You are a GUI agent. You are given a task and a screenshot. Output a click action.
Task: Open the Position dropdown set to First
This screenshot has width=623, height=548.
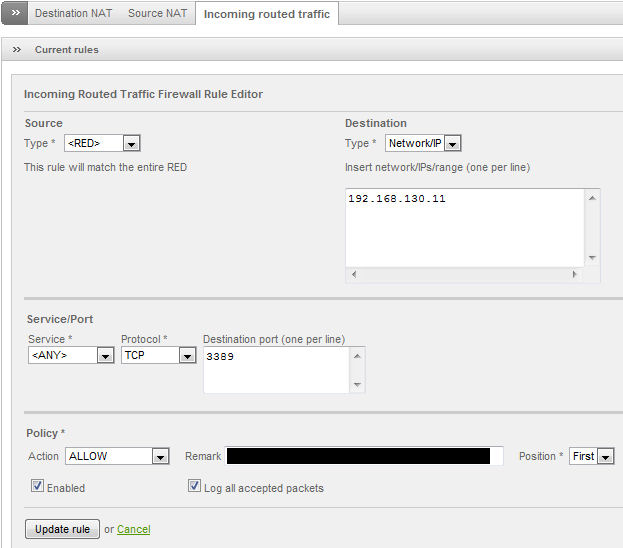(592, 456)
